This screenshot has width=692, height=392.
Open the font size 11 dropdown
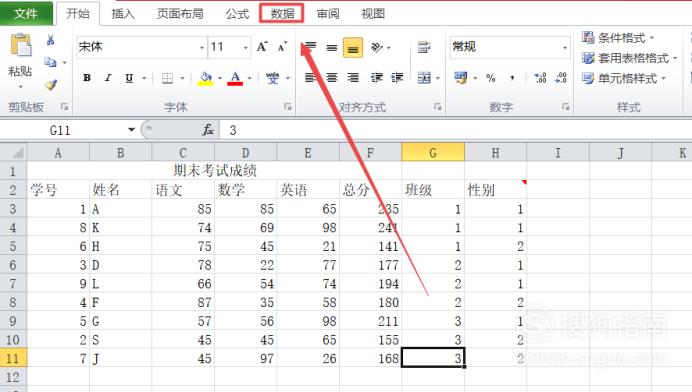pos(245,47)
